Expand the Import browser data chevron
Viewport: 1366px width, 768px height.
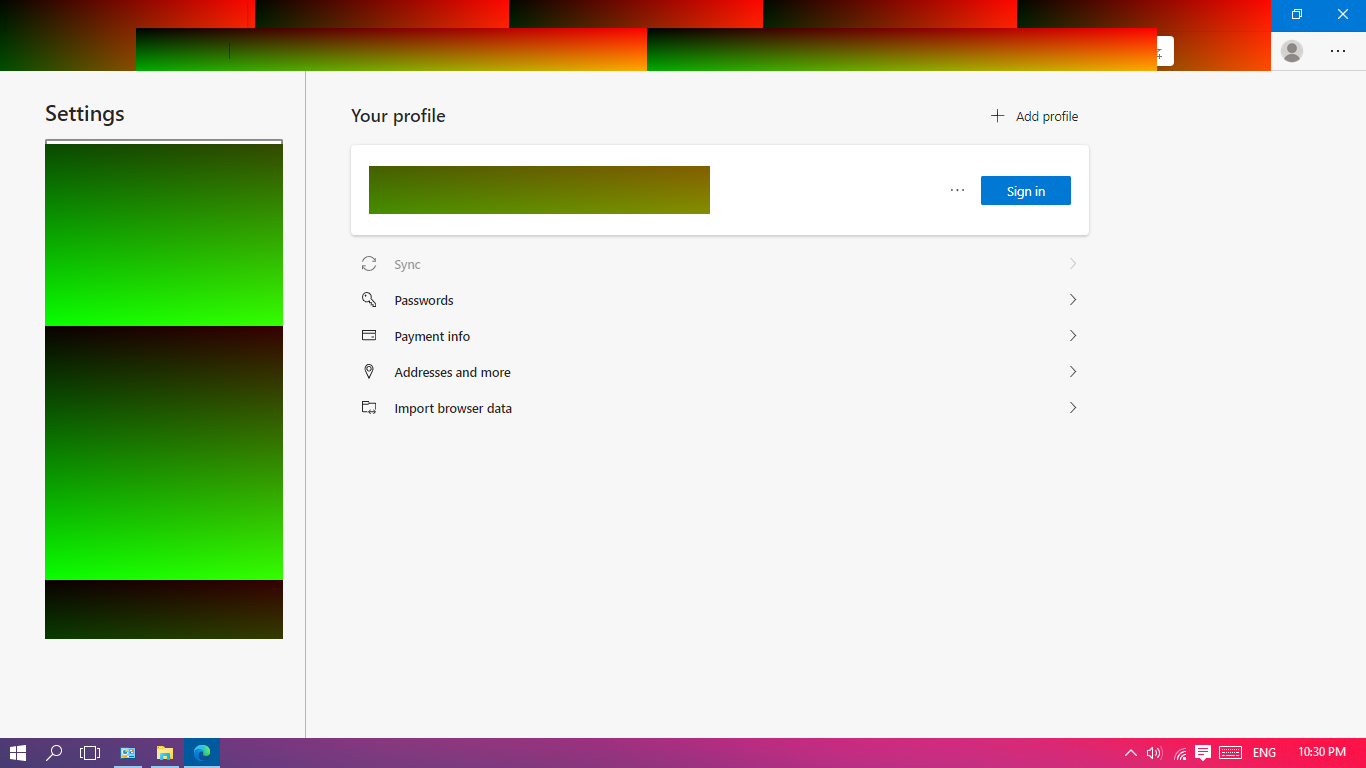tap(1073, 408)
